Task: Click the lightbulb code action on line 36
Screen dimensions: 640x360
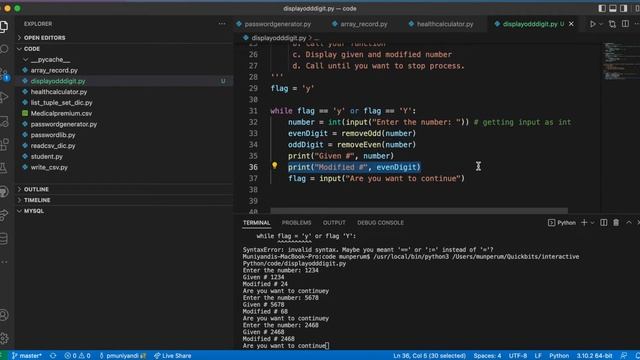Action: (x=275, y=166)
